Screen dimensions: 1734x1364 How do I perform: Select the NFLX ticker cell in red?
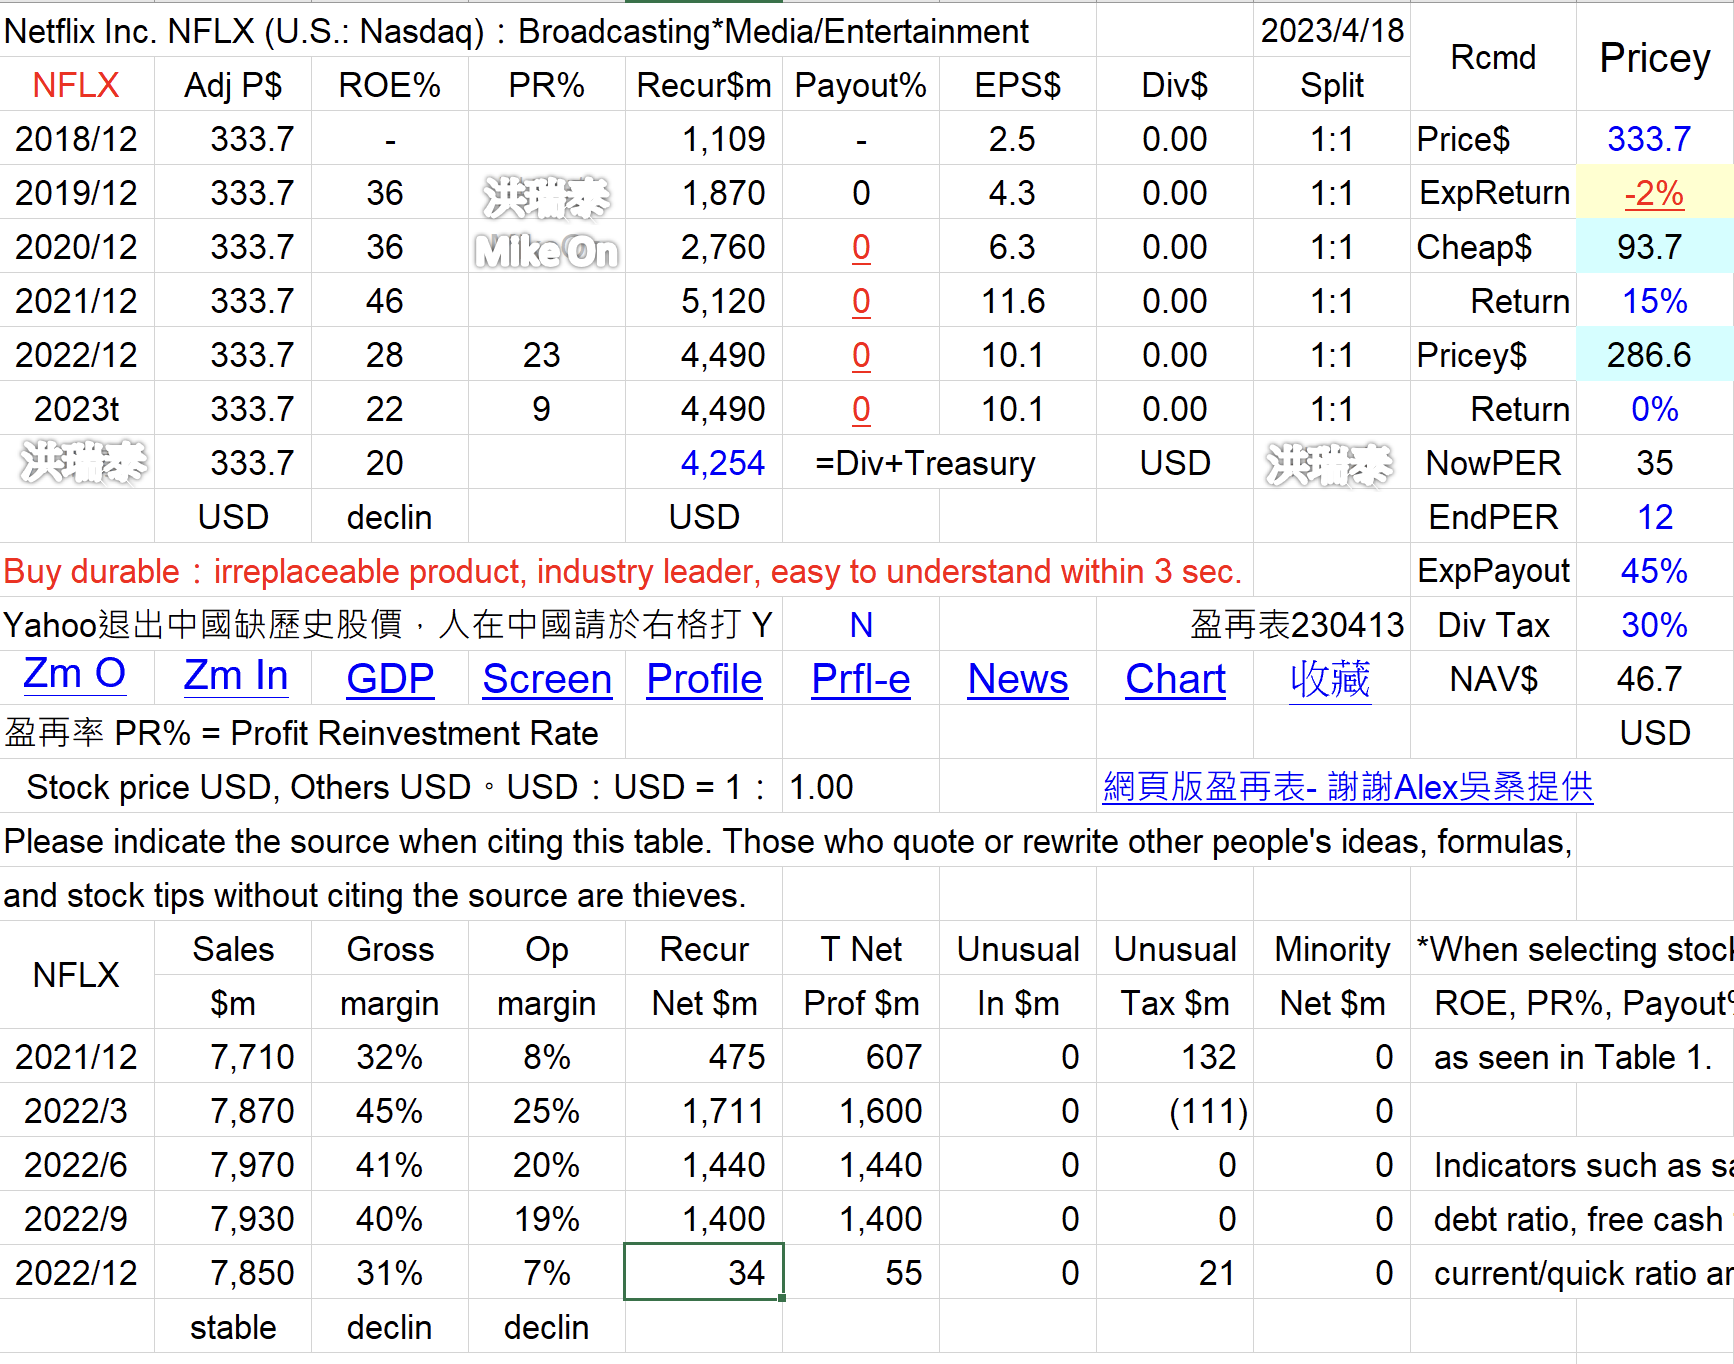pos(76,85)
